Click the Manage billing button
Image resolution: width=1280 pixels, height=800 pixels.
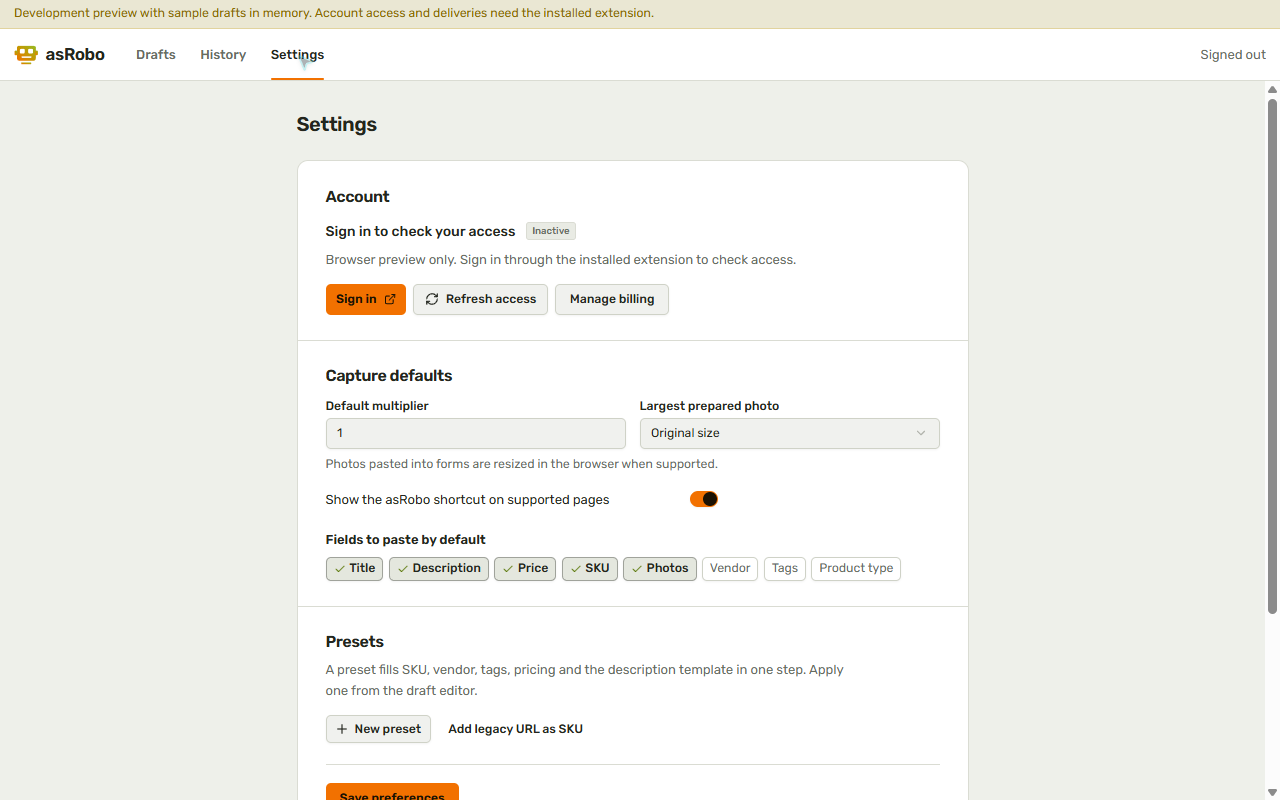(x=612, y=299)
